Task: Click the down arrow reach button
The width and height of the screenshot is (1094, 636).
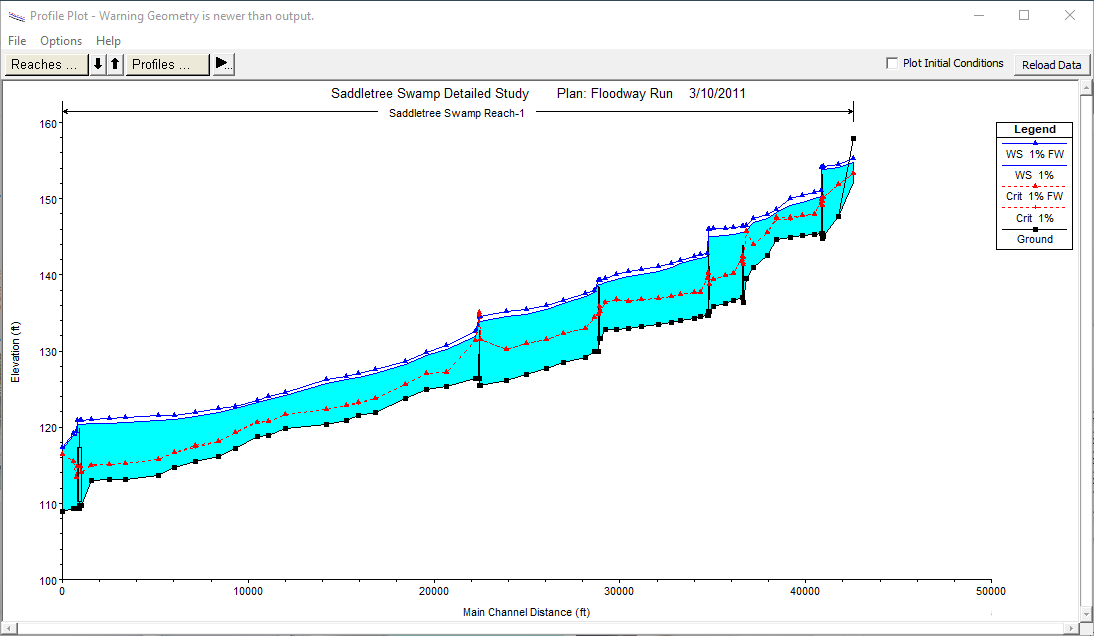Action: [98, 64]
